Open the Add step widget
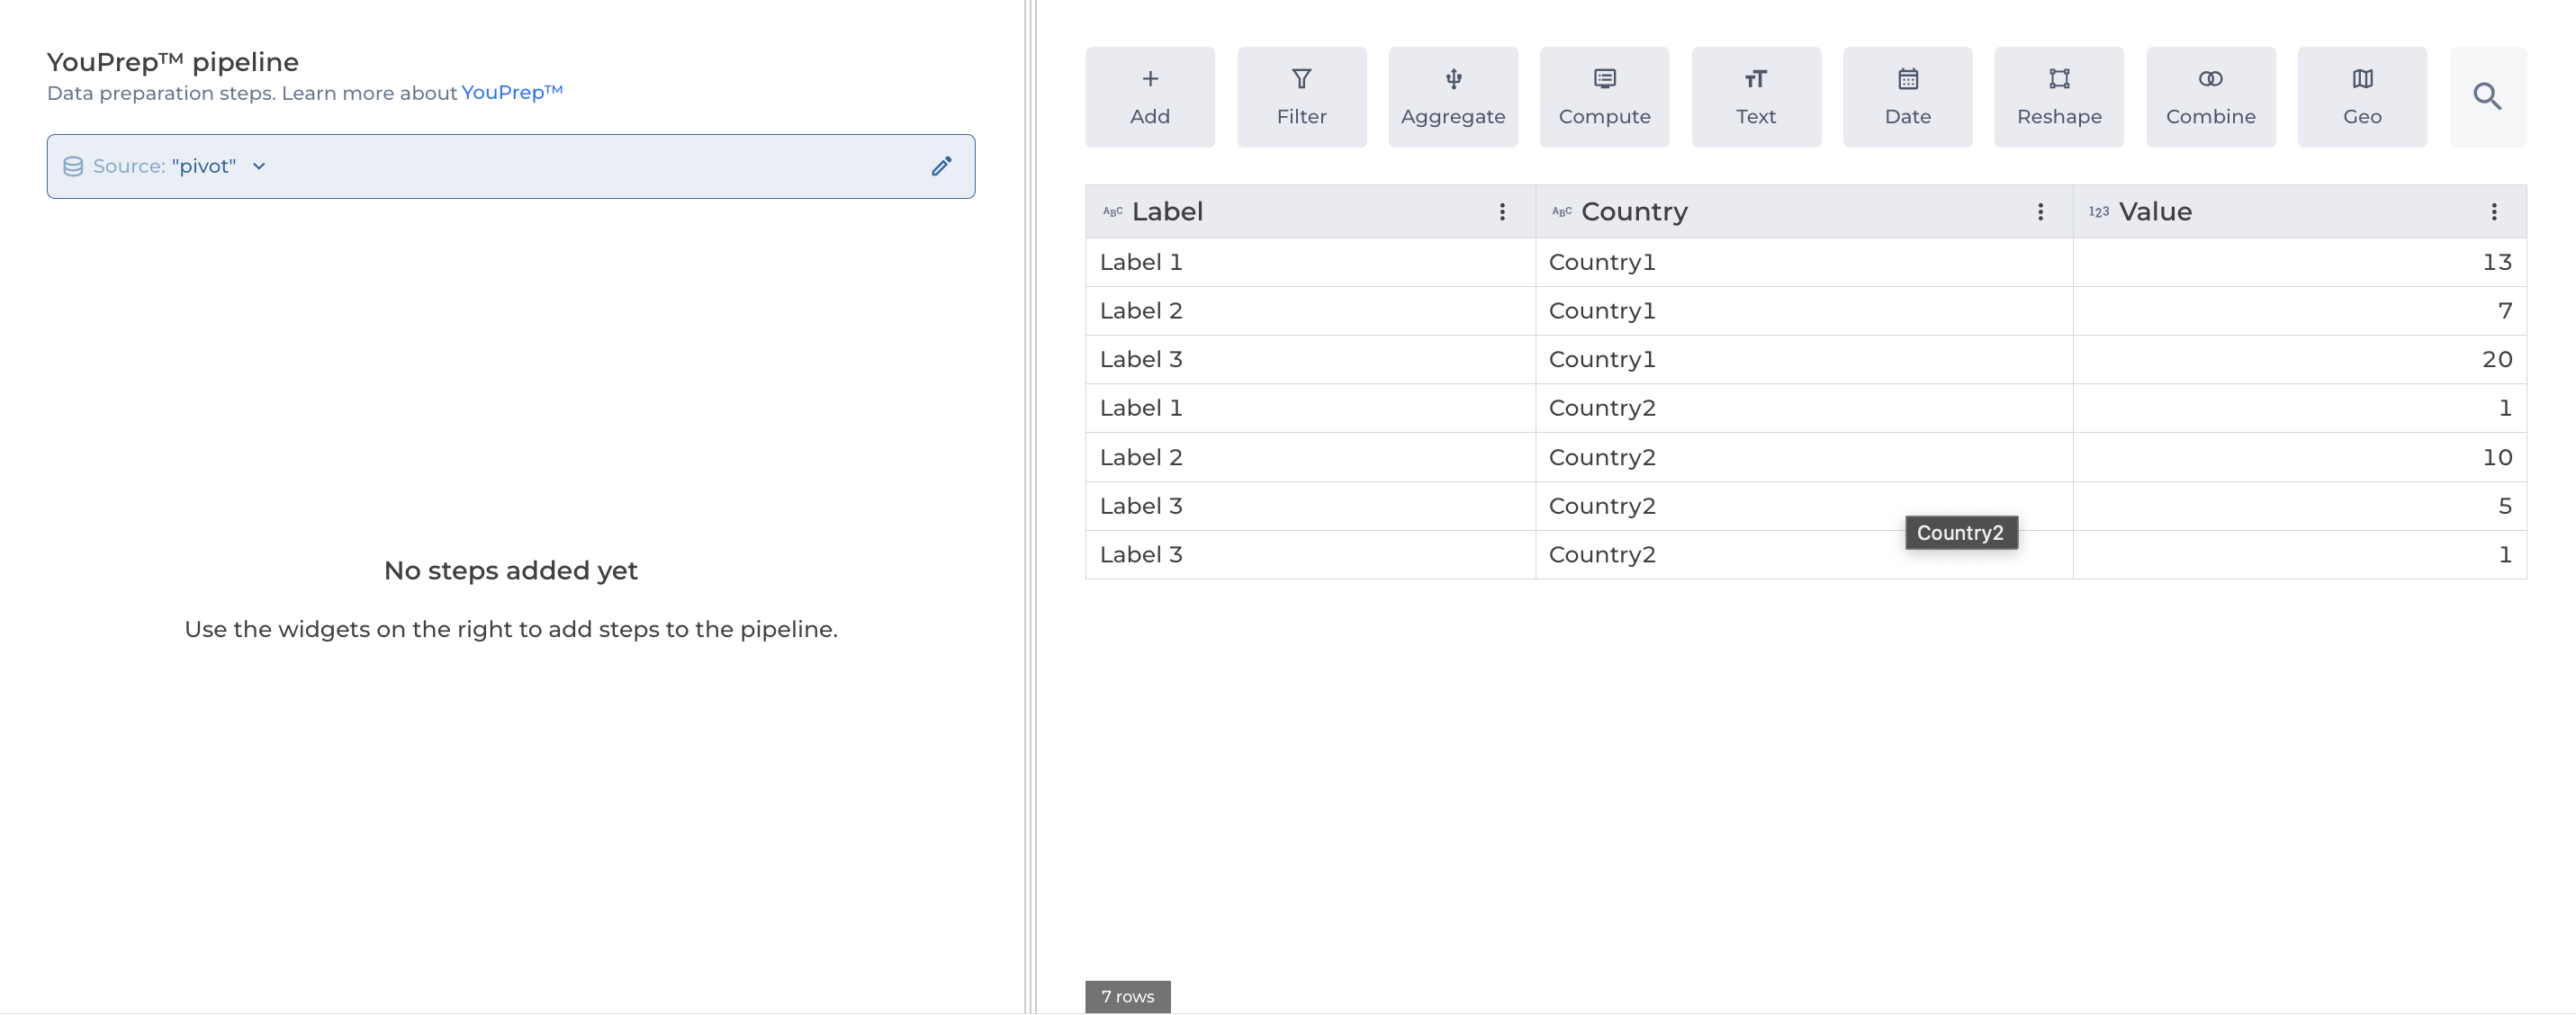 click(x=1150, y=97)
